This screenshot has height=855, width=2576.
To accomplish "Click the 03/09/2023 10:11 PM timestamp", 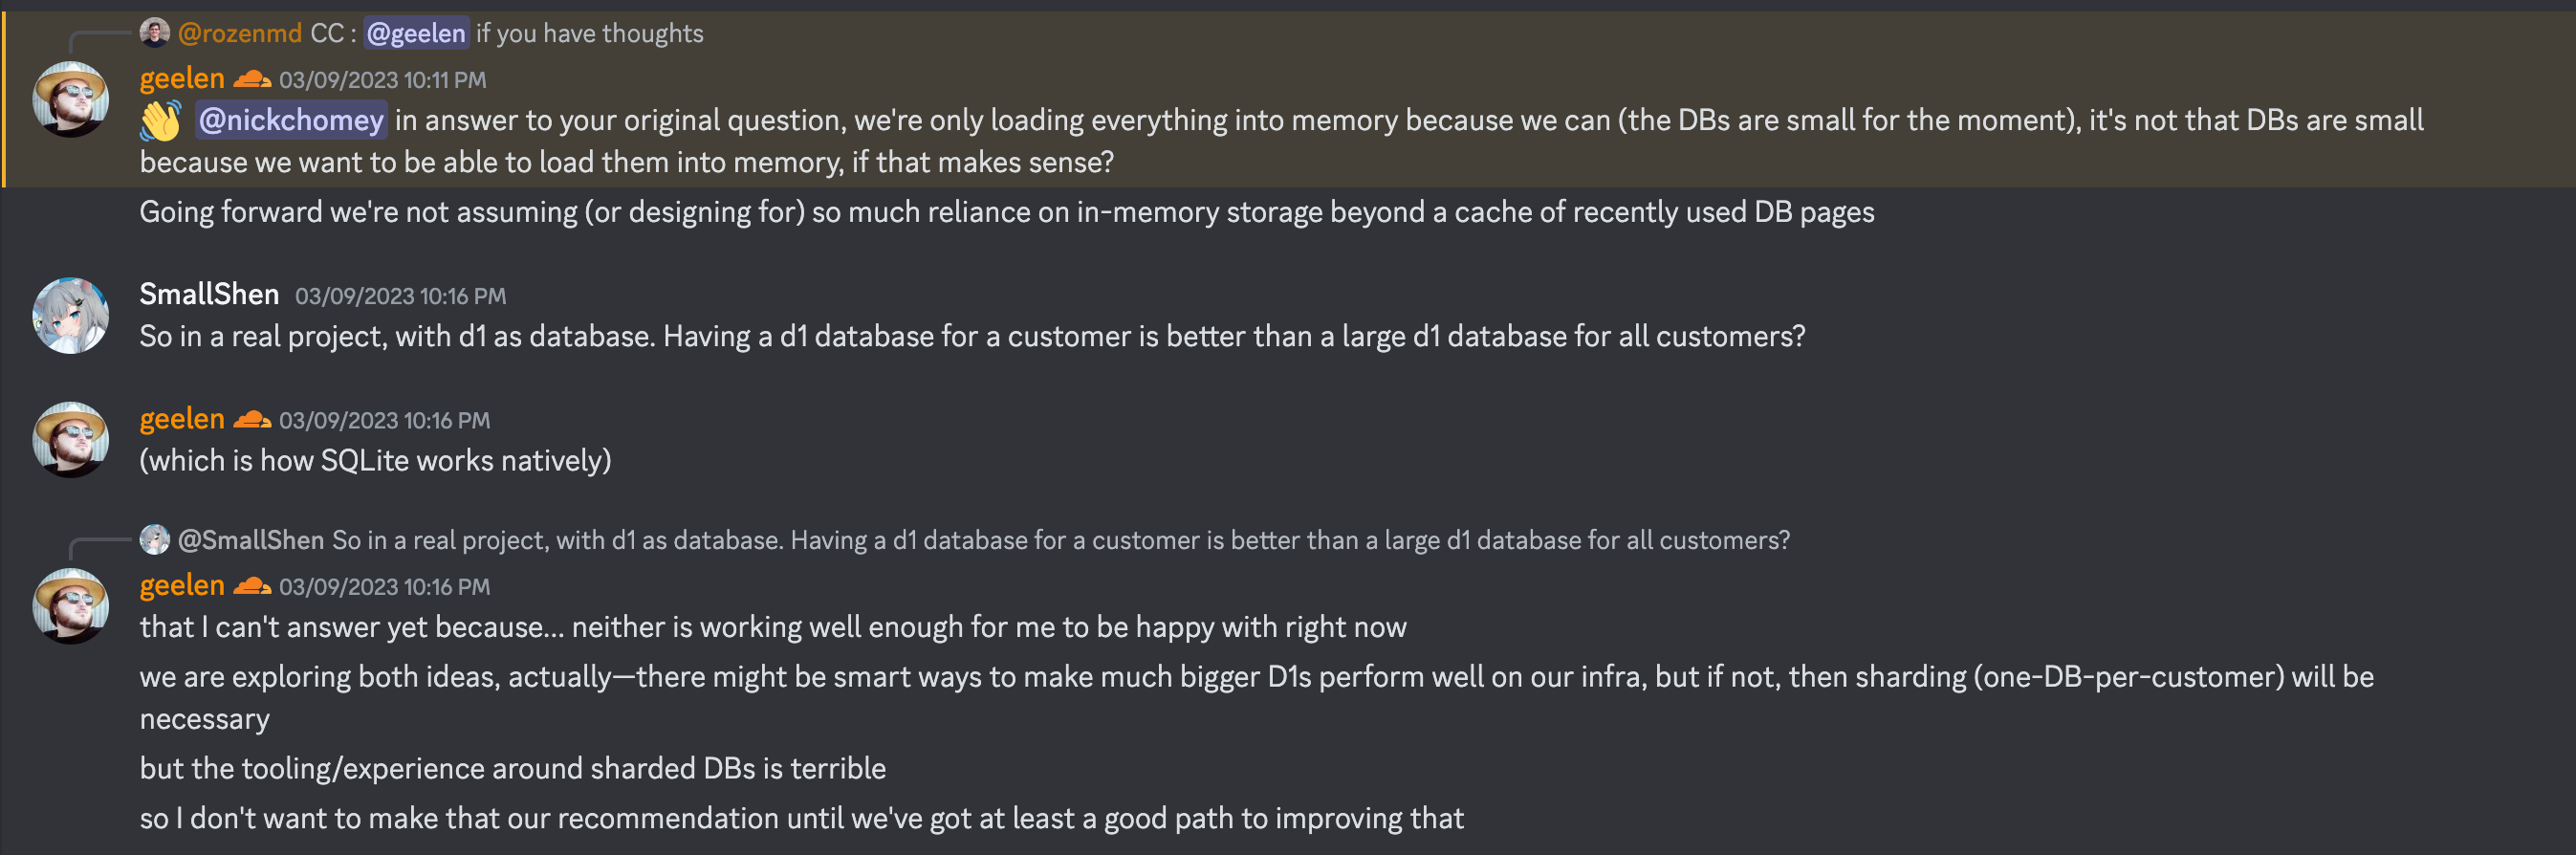I will 382,80.
